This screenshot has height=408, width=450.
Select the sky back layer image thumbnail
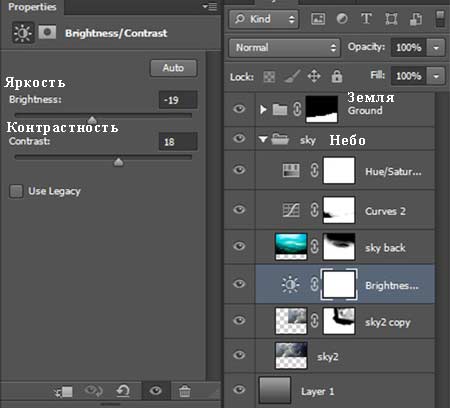[x=291, y=246]
